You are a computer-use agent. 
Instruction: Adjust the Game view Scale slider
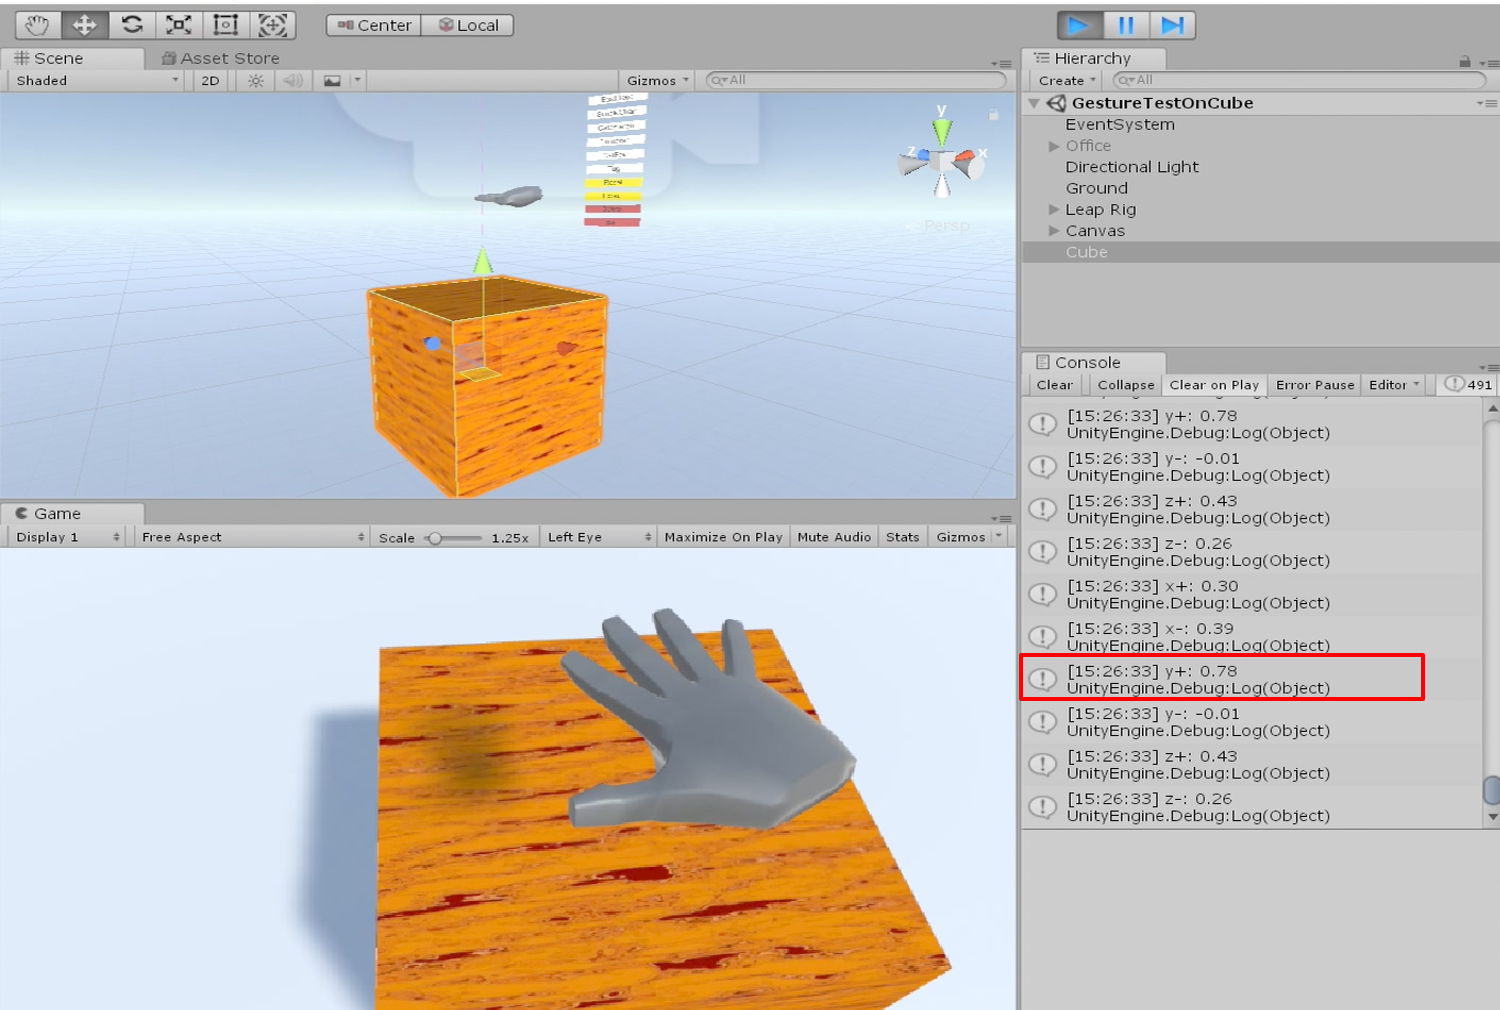tap(436, 538)
